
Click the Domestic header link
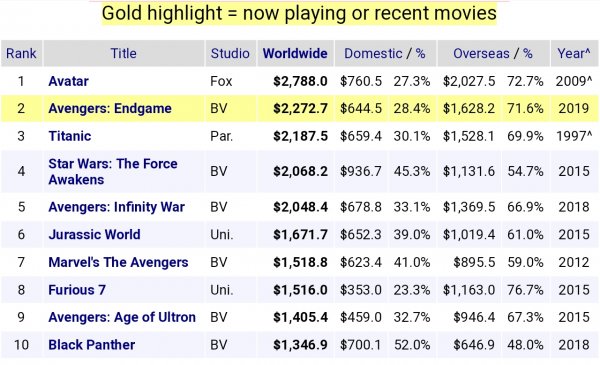373,53
